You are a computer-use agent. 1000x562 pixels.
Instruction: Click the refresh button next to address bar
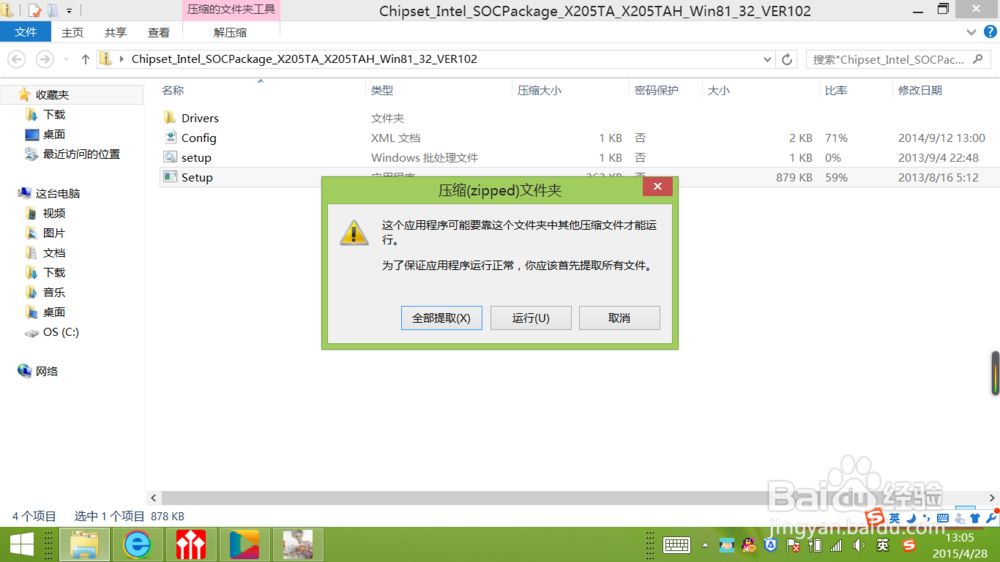point(787,59)
